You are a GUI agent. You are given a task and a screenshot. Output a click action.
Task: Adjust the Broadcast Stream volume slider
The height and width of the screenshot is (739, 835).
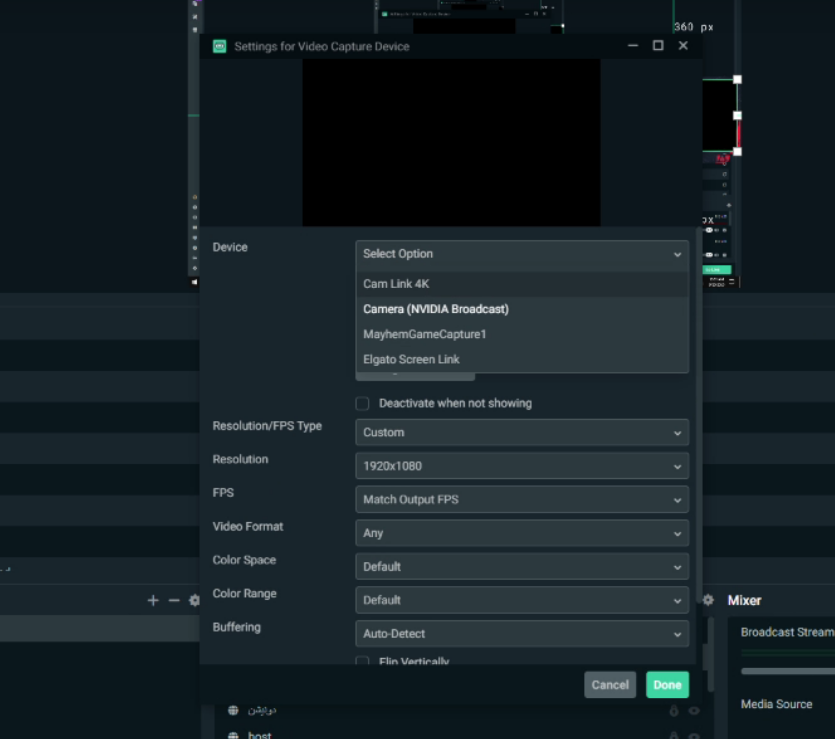pos(788,671)
